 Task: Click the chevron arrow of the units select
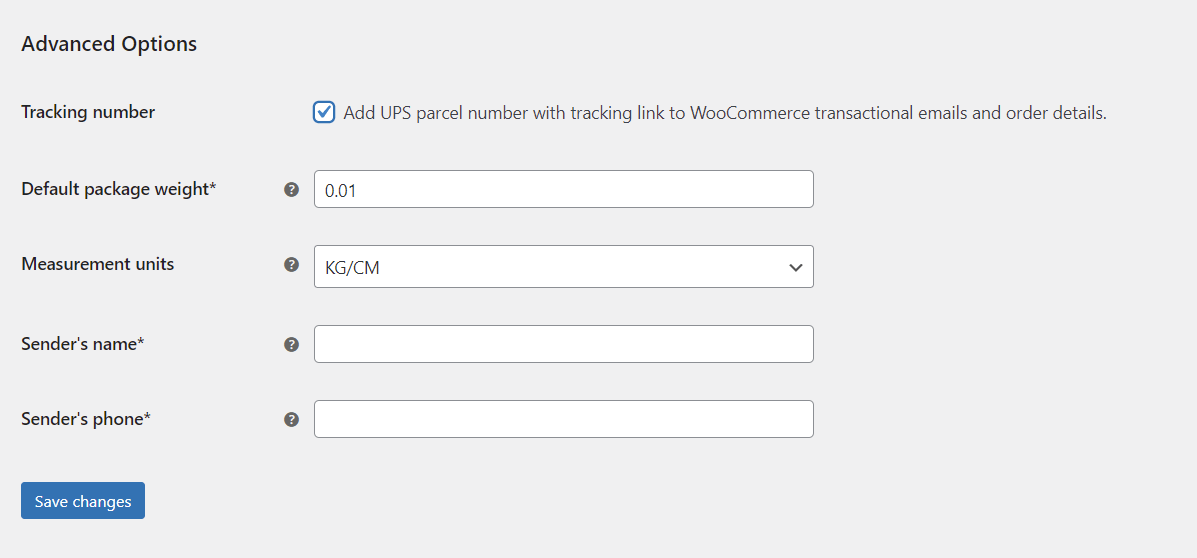point(796,267)
